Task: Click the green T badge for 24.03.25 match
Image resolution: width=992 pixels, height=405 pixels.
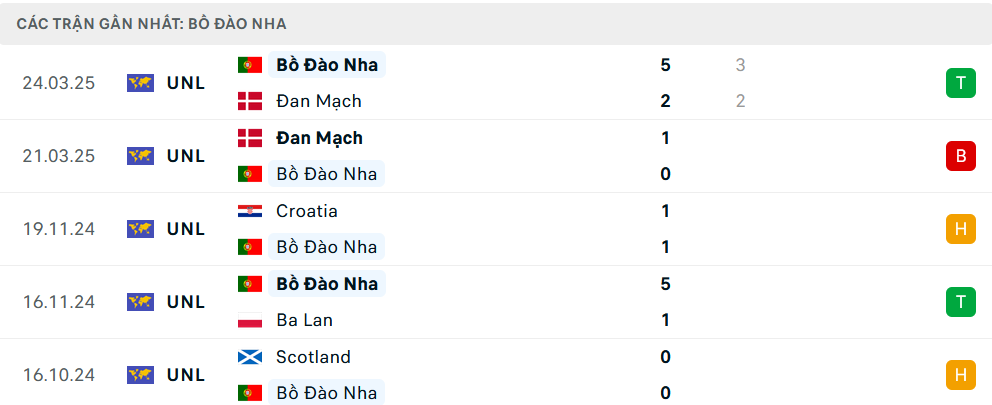Action: pos(960,83)
